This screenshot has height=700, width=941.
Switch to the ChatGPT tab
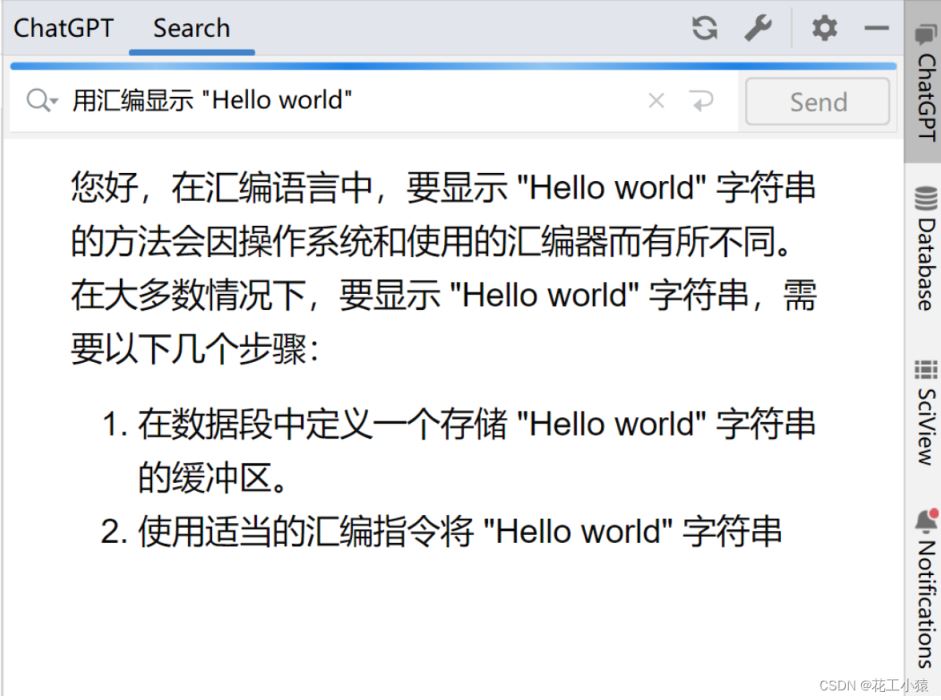click(63, 28)
